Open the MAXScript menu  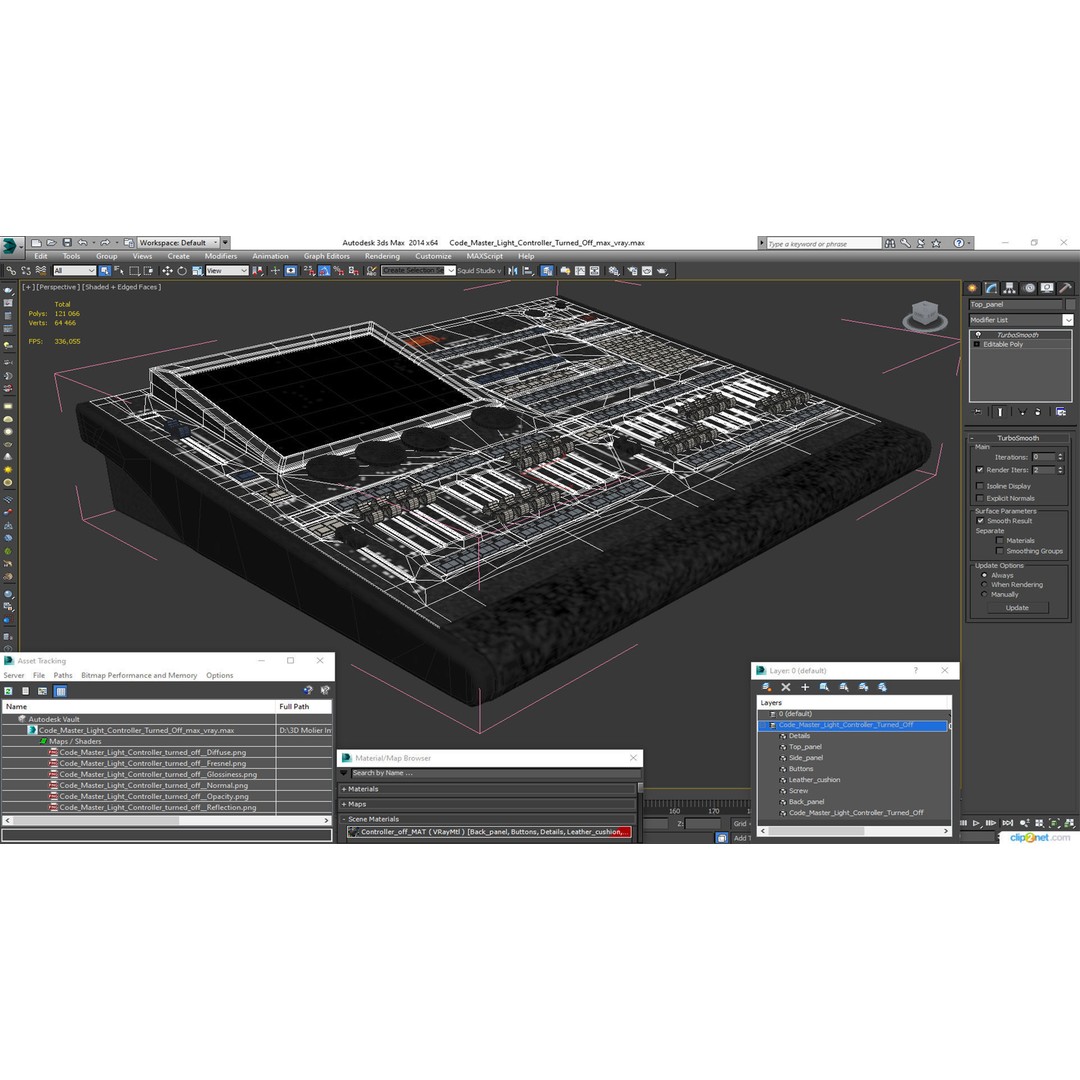pyautogui.click(x=484, y=256)
